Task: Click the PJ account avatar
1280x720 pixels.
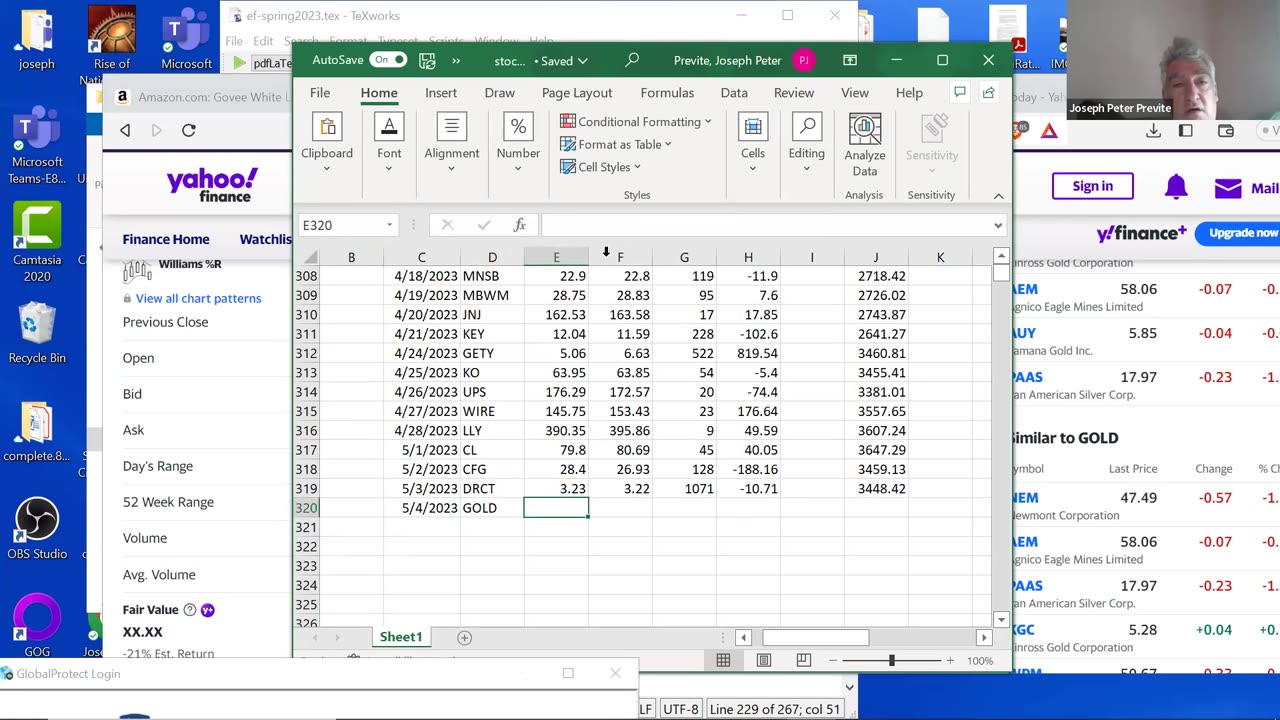Action: [x=803, y=60]
